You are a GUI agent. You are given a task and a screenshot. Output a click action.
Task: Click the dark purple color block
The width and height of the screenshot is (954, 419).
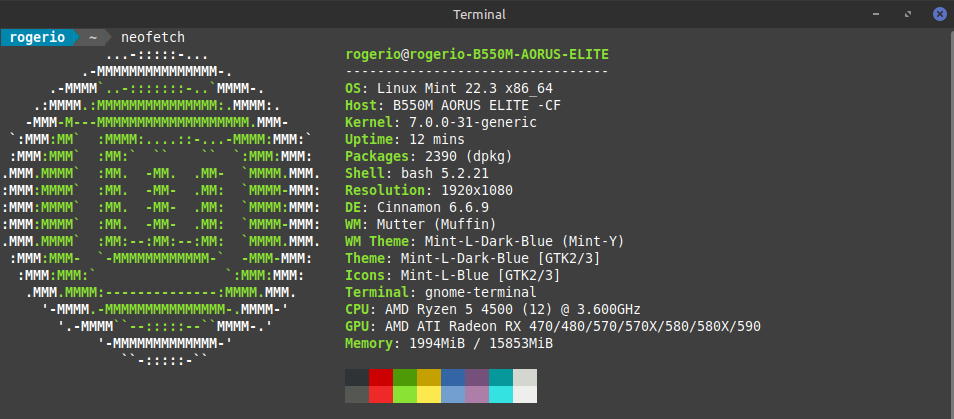pos(477,378)
